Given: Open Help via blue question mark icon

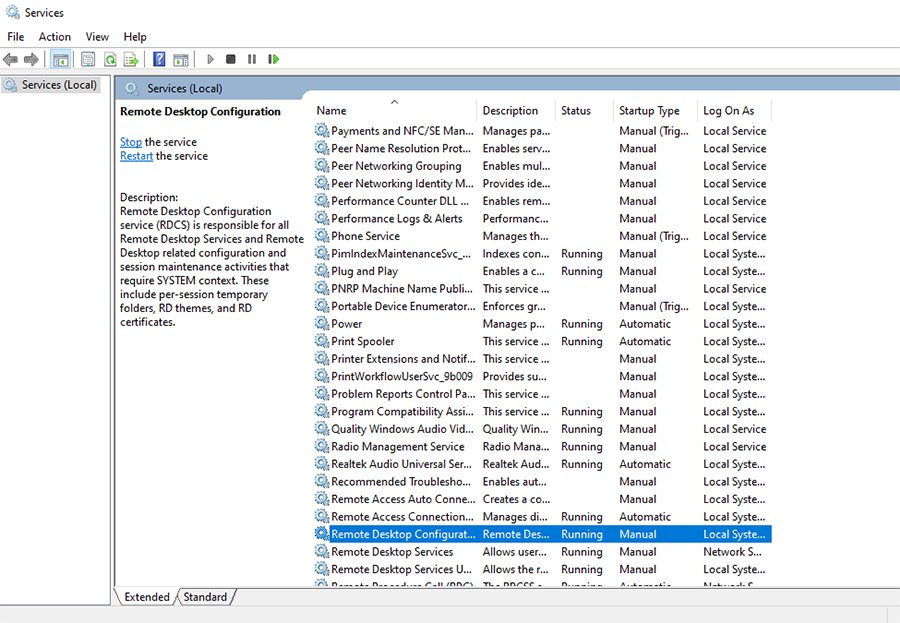Looking at the screenshot, I should pyautogui.click(x=159, y=60).
